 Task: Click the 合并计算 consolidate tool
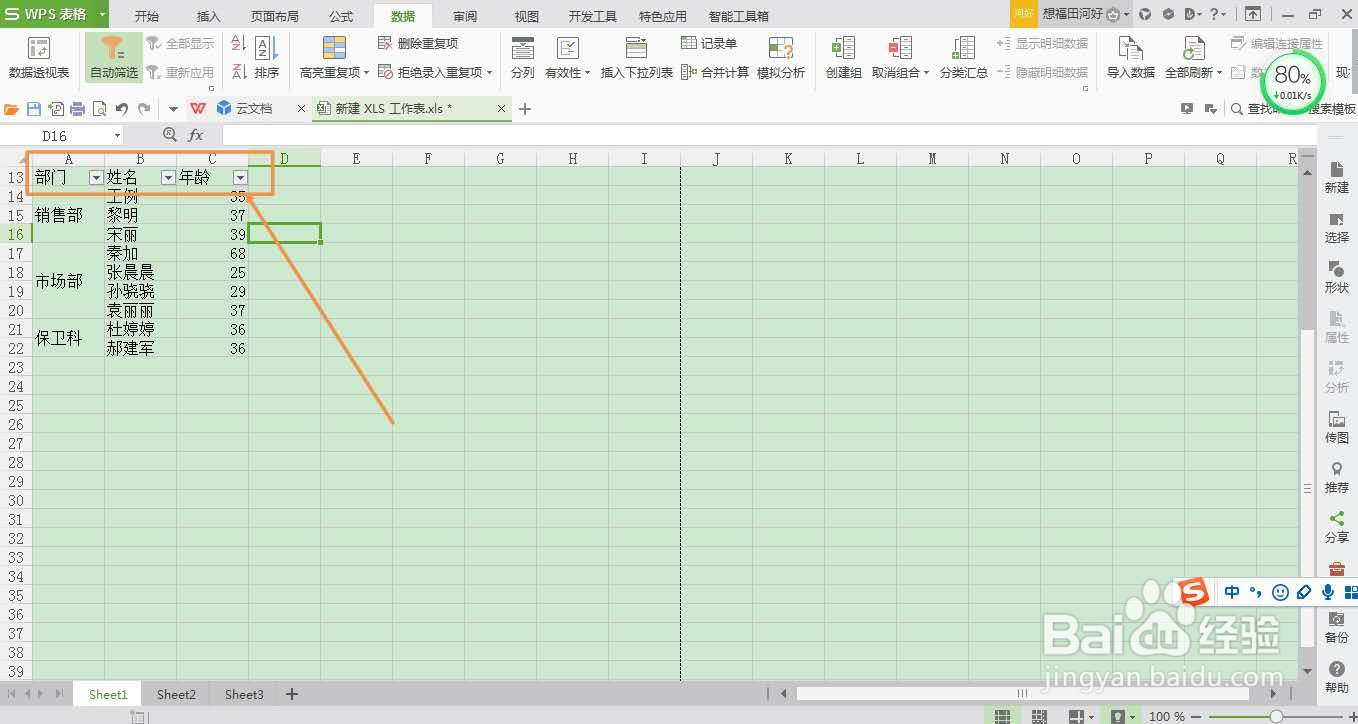(715, 72)
